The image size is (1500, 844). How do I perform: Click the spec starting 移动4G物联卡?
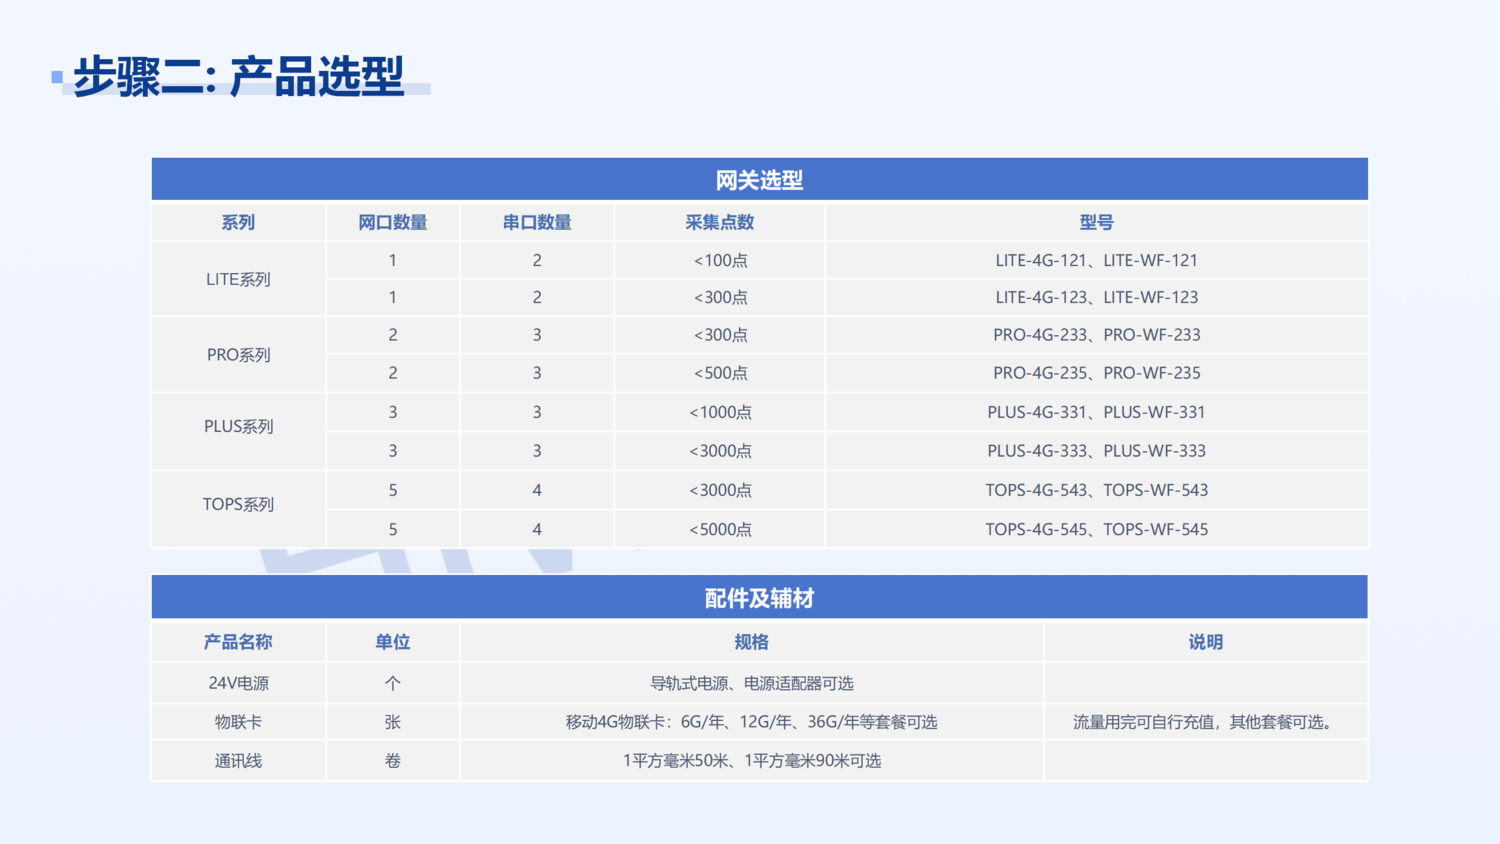(x=752, y=722)
